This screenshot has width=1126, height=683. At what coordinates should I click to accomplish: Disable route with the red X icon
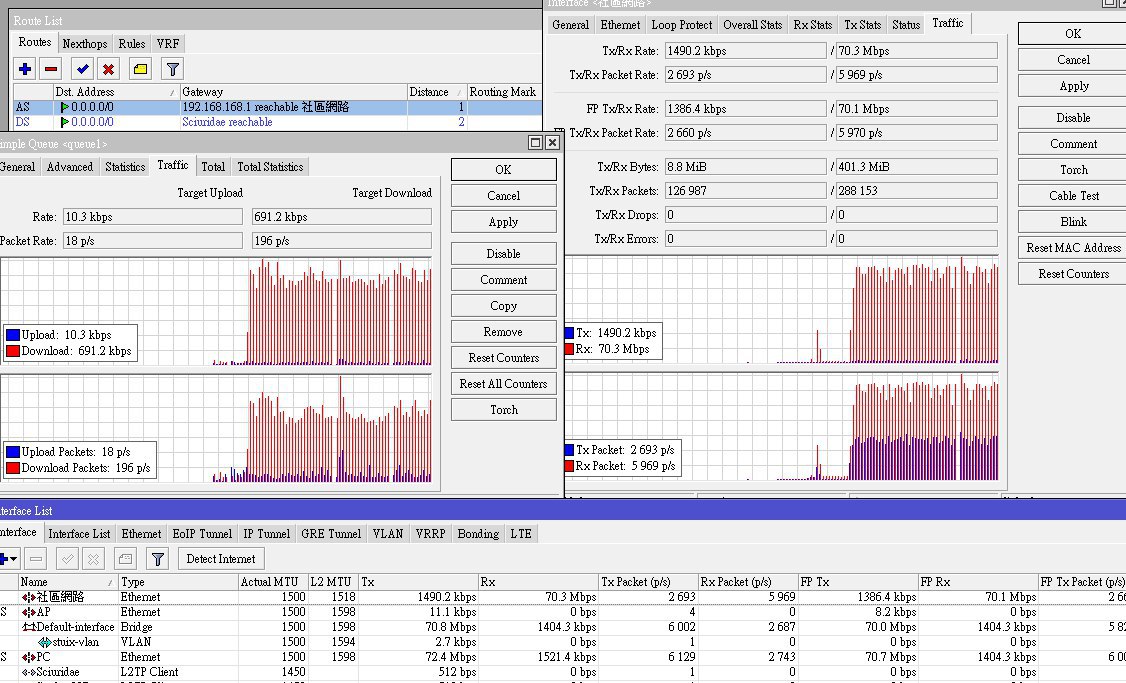(108, 69)
